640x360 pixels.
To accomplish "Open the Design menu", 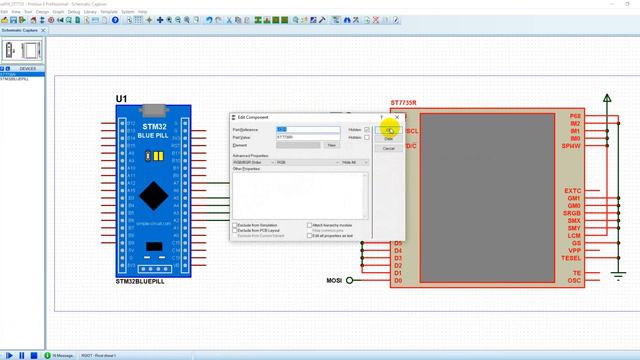I will coord(42,12).
